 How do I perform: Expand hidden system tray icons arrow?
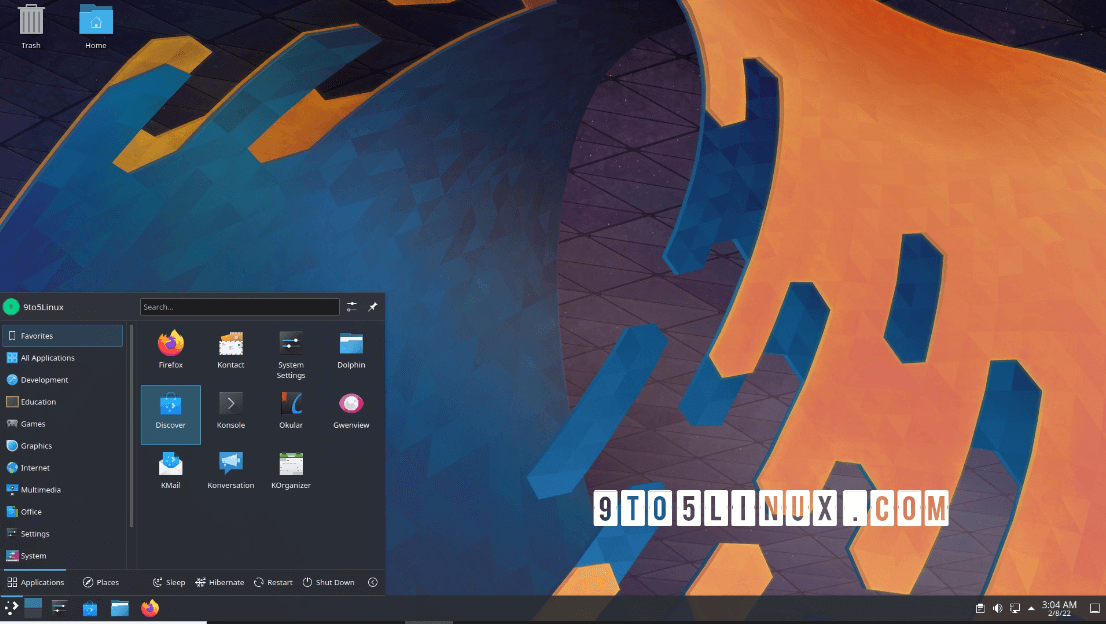(x=1031, y=608)
